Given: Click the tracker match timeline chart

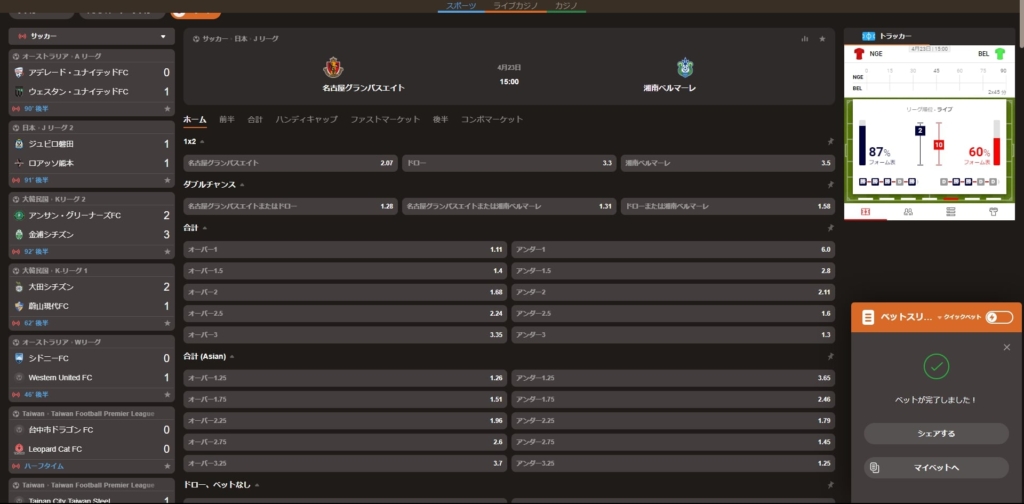Looking at the screenshot, I should click(929, 79).
